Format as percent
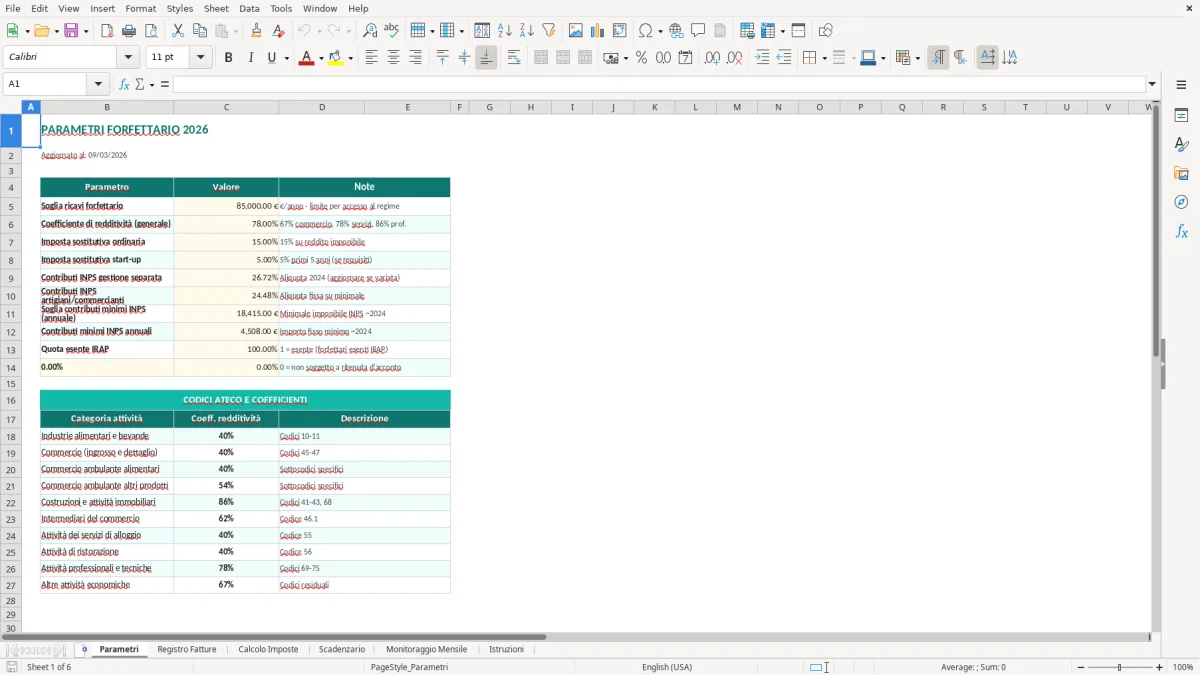Image resolution: width=1200 pixels, height=675 pixels. 641,58
